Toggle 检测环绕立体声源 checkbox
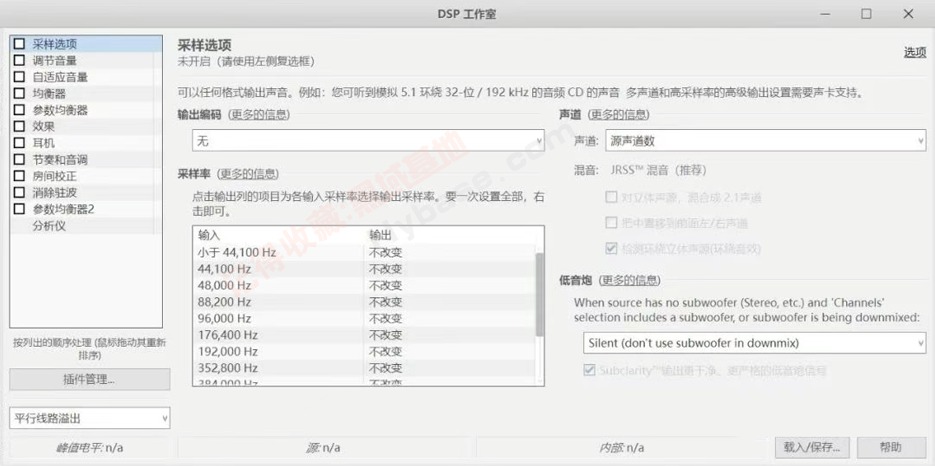 pos(611,249)
